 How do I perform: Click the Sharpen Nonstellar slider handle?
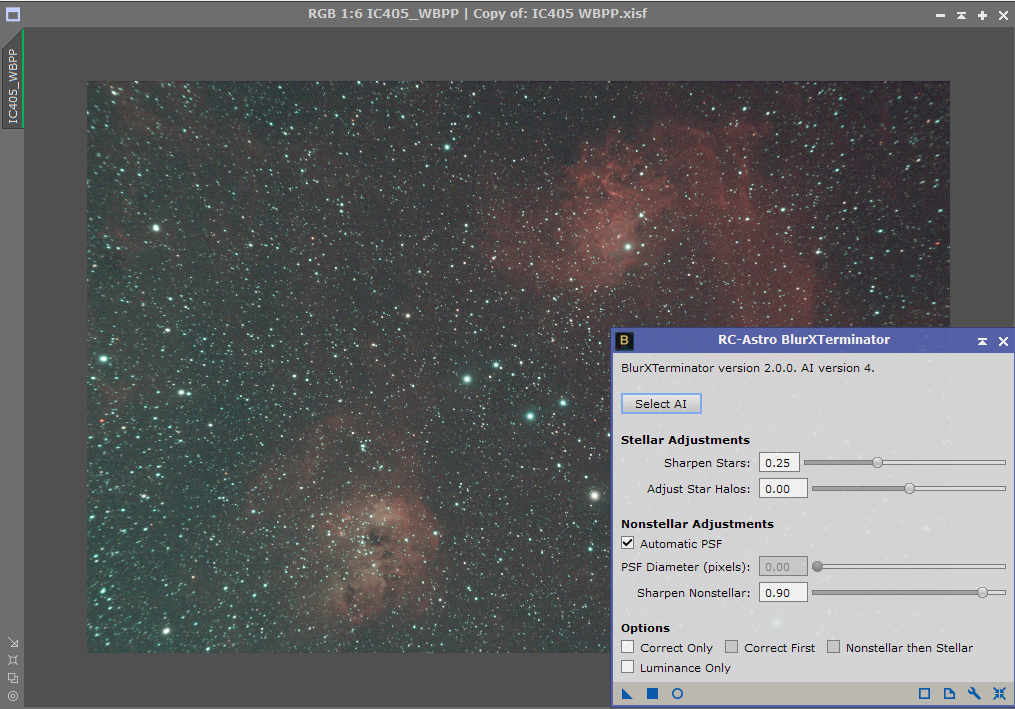[982, 592]
